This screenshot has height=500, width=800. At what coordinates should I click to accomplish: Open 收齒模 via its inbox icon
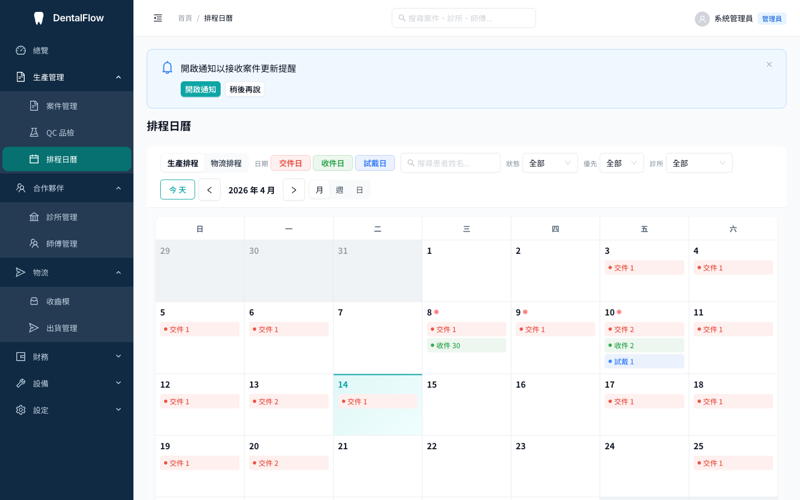coord(34,301)
